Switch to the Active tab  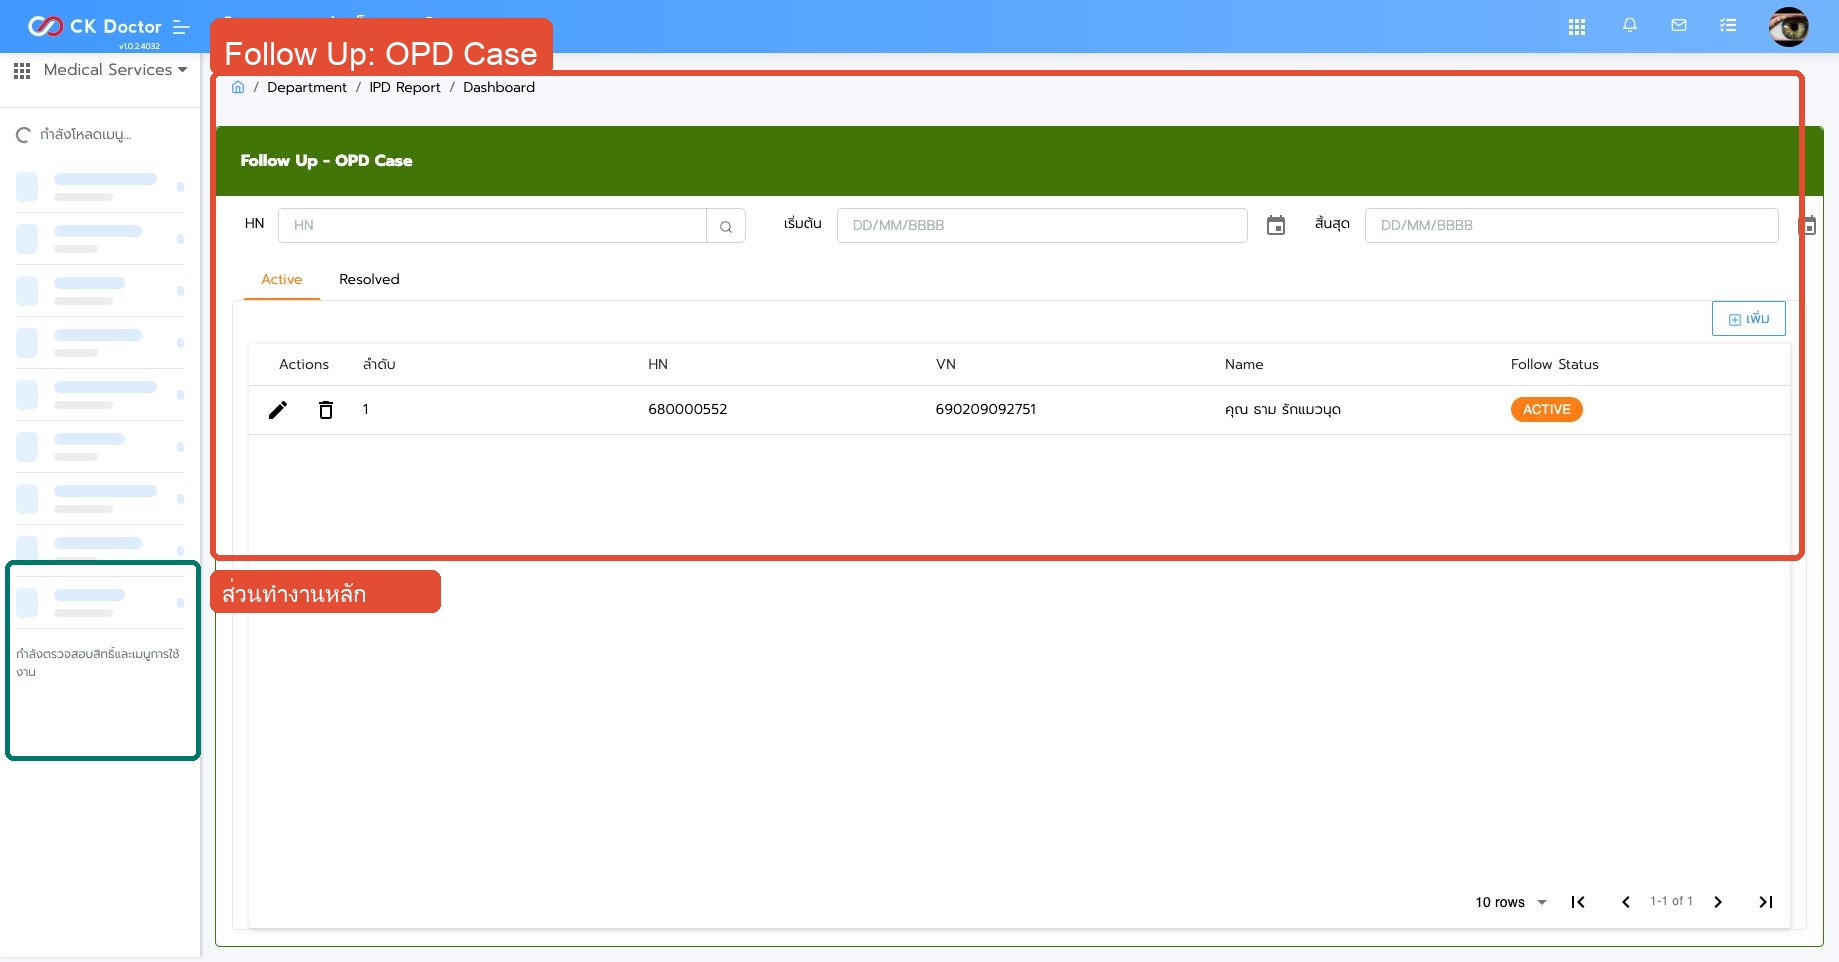coord(282,280)
